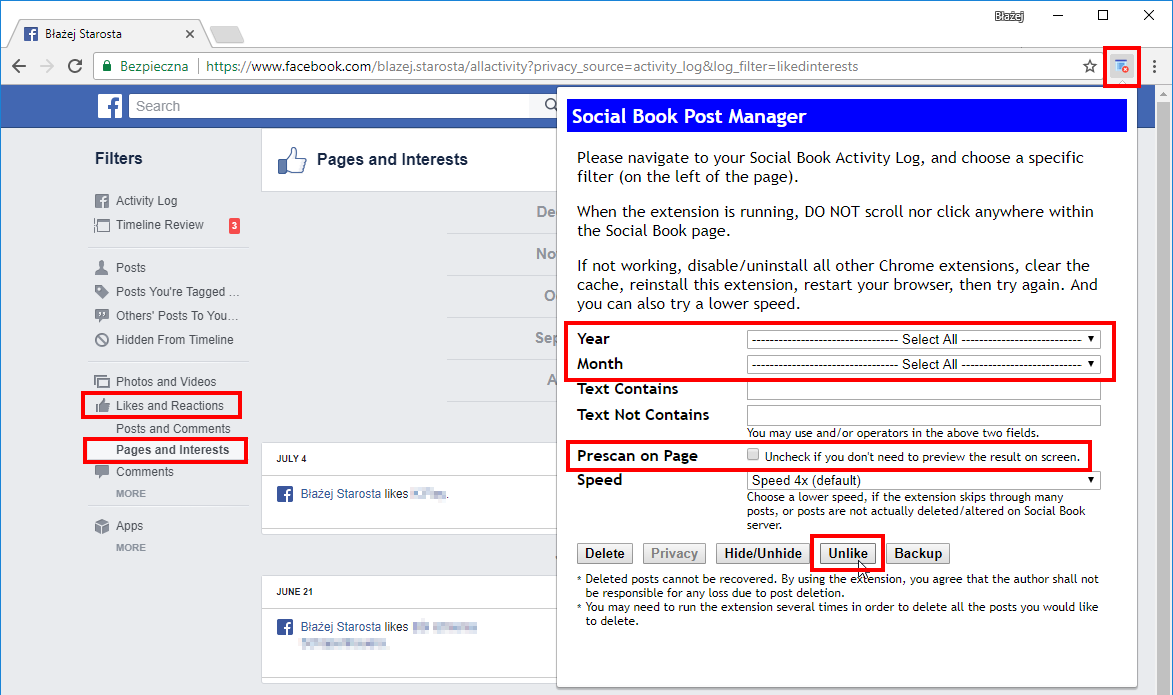Image resolution: width=1173 pixels, height=695 pixels.
Task: Click the Posts person icon
Action: click(102, 267)
